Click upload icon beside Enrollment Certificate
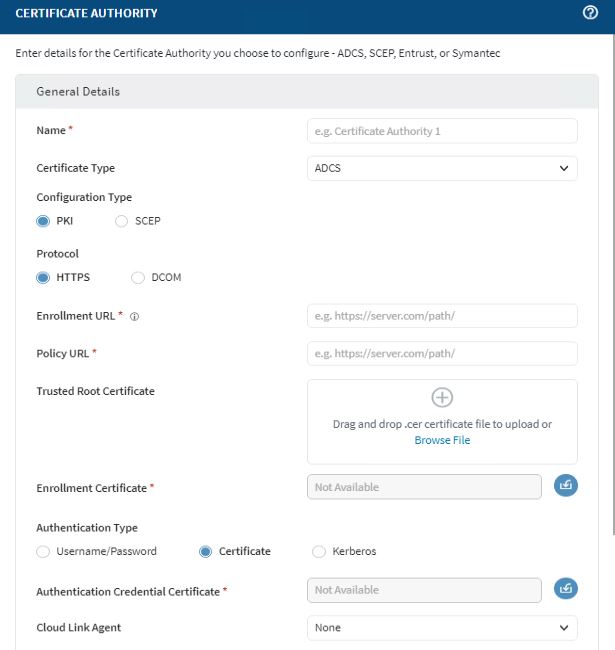Image resolution: width=615 pixels, height=650 pixels. pyautogui.click(x=566, y=486)
